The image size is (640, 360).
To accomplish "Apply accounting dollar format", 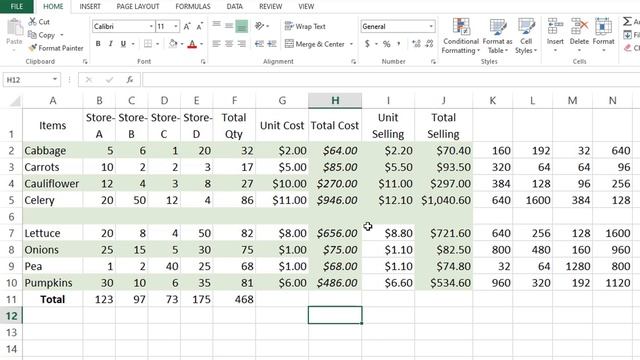I will click(x=367, y=44).
